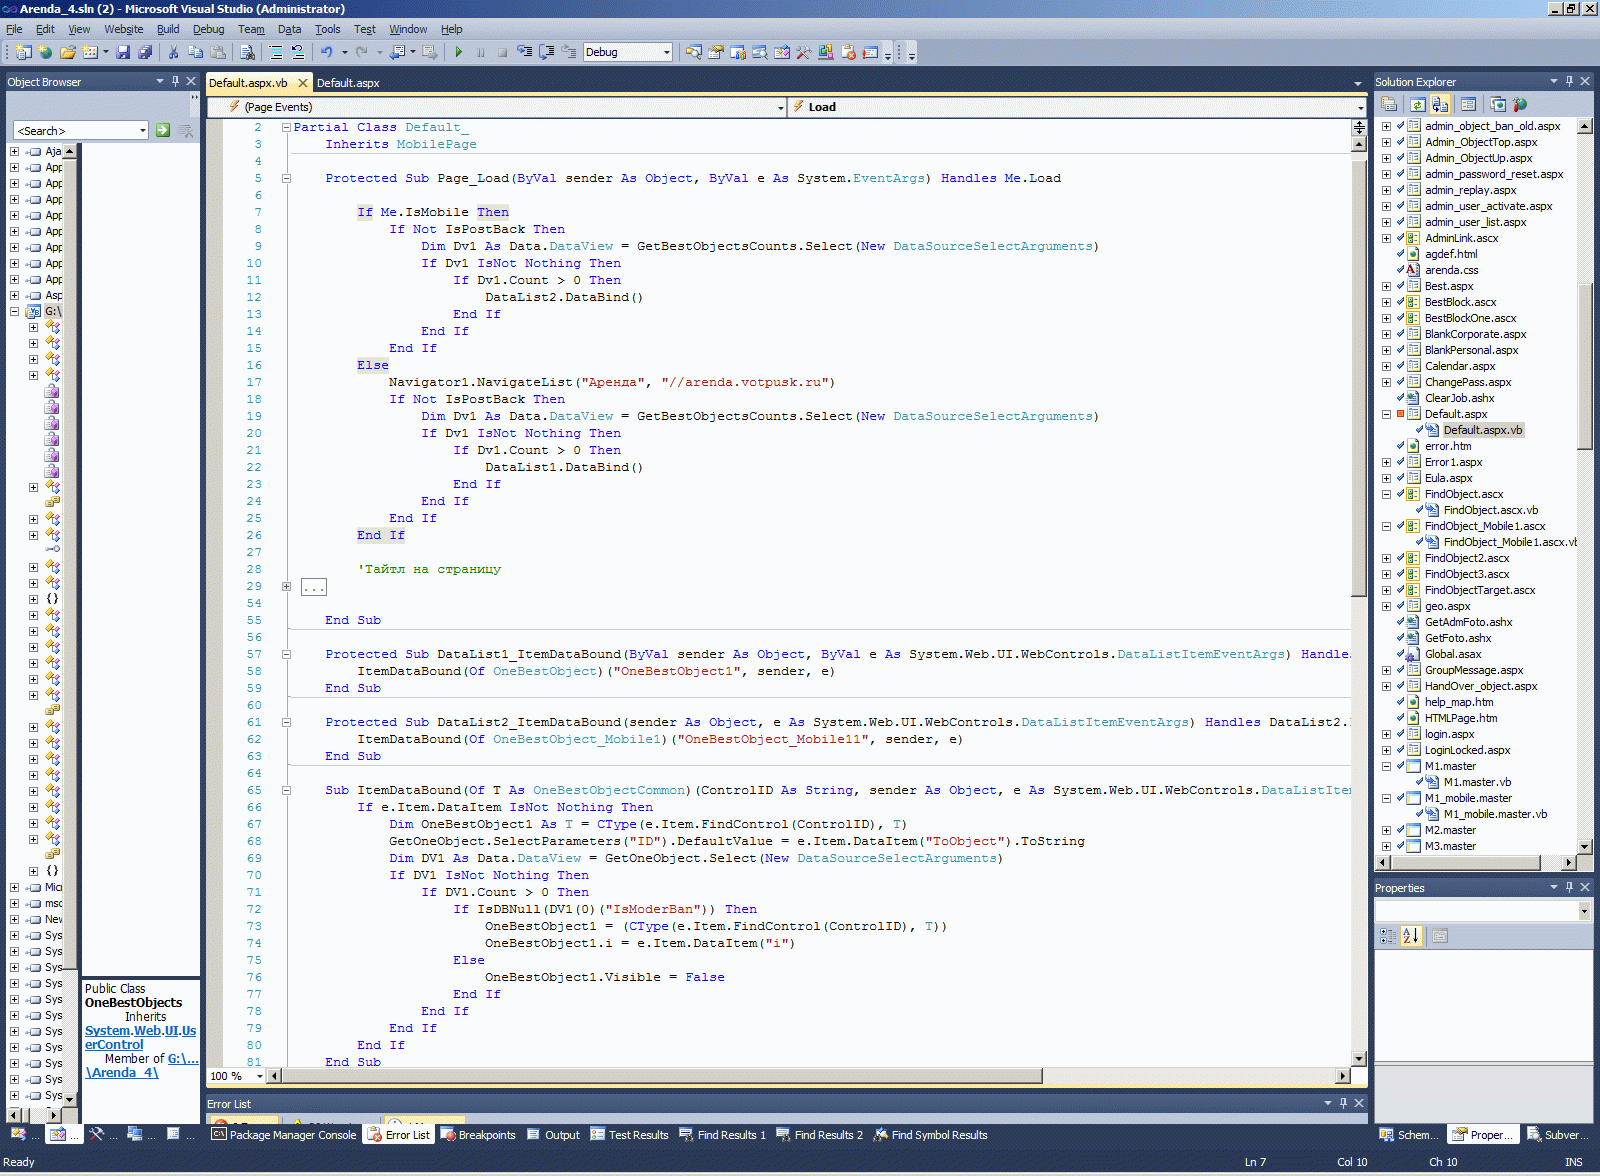Click the Open File folder icon
The width and height of the screenshot is (1600, 1176).
point(67,52)
